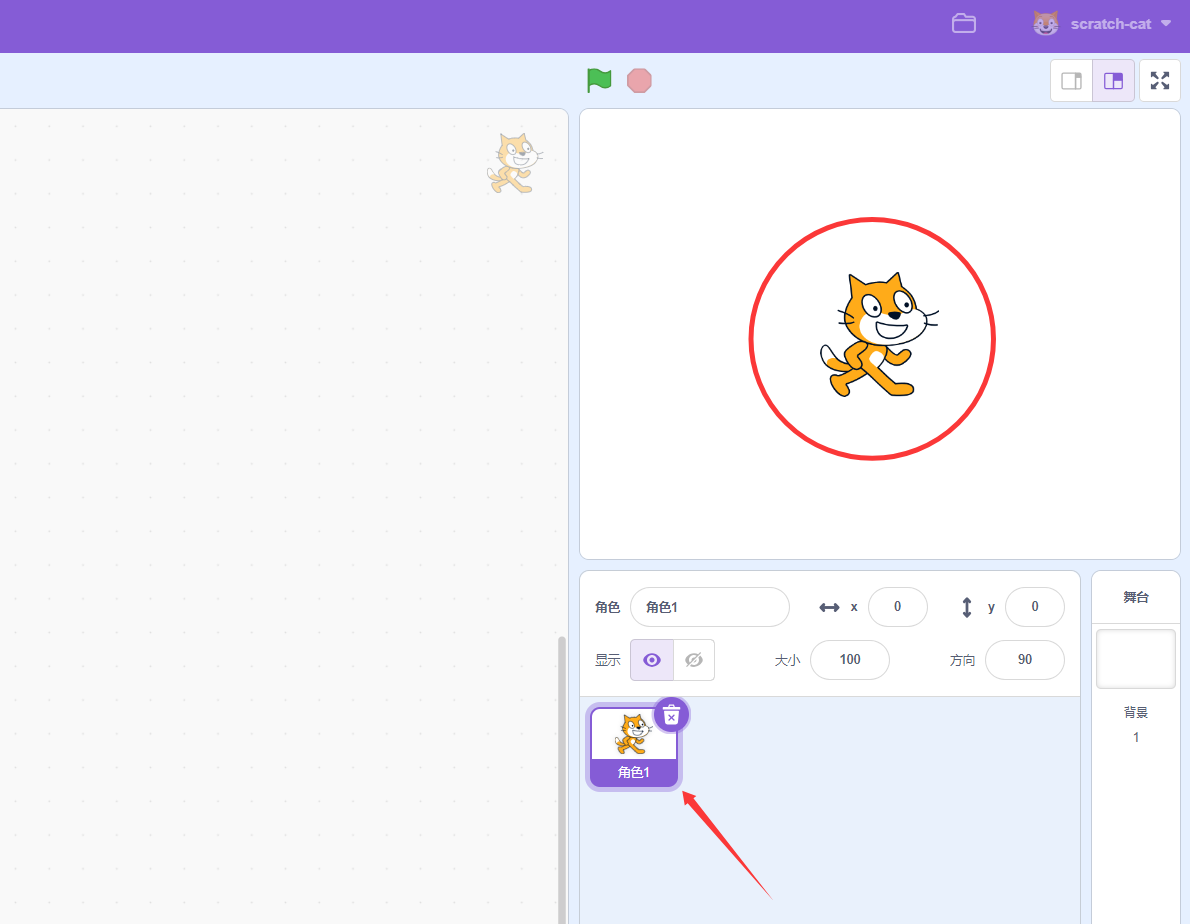Screen dimensions: 1190x924
Task: Click the white backdrop thumbnail under 舞台
Action: point(1135,658)
